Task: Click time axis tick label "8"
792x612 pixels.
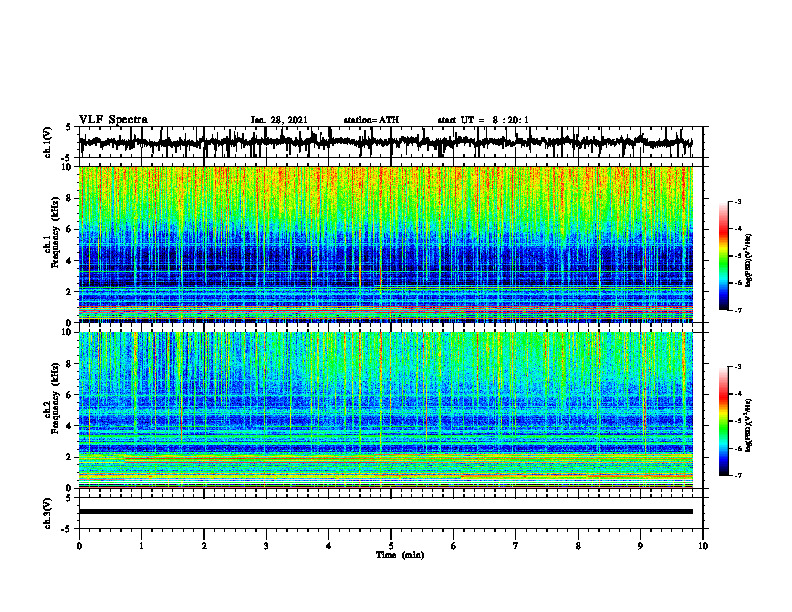Action: [578, 546]
